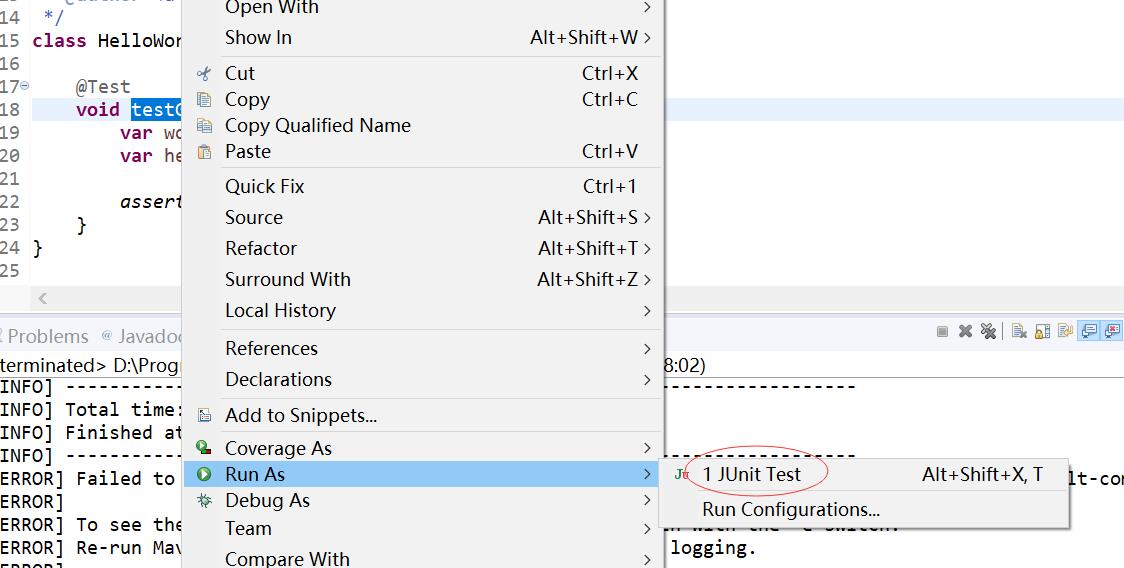Click the Cut scissors icon

pos(204,73)
